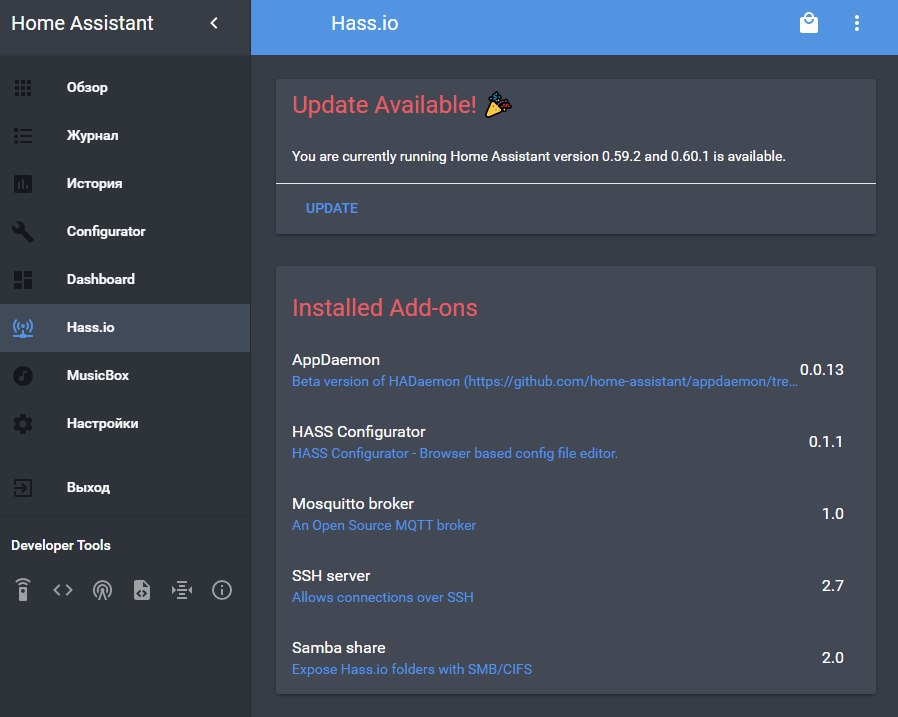Screen dimensions: 898x717
Task: Click the Dashboard tiles icon
Action: point(23,279)
